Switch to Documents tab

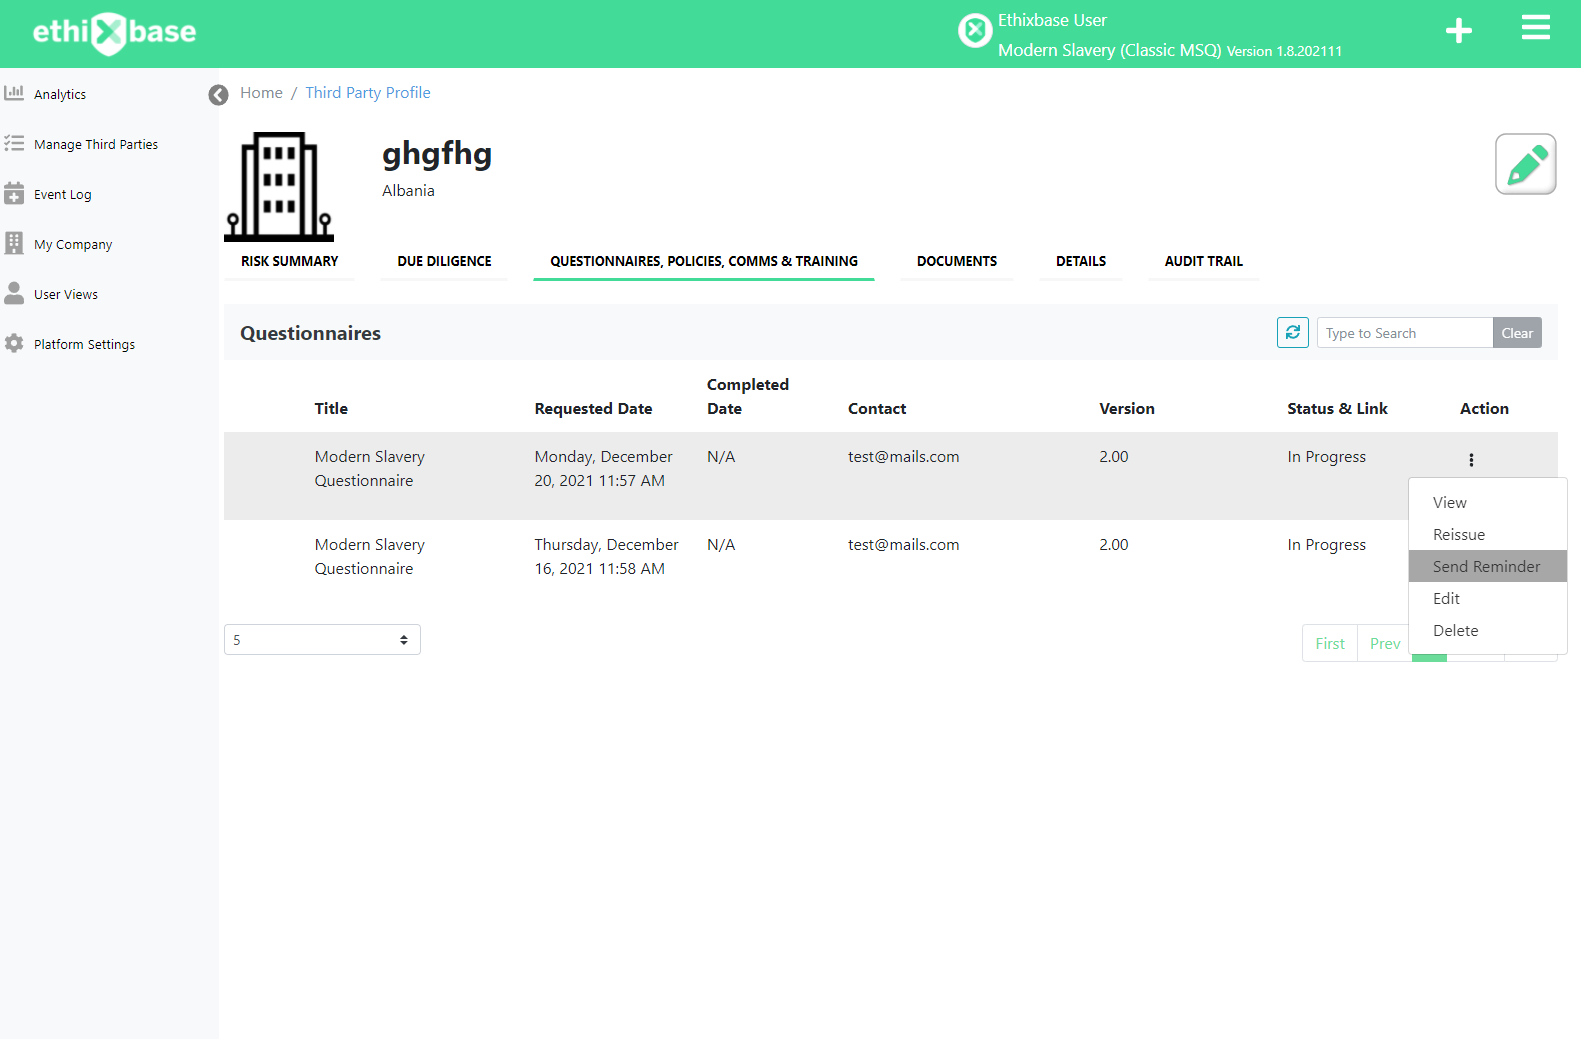(x=957, y=261)
